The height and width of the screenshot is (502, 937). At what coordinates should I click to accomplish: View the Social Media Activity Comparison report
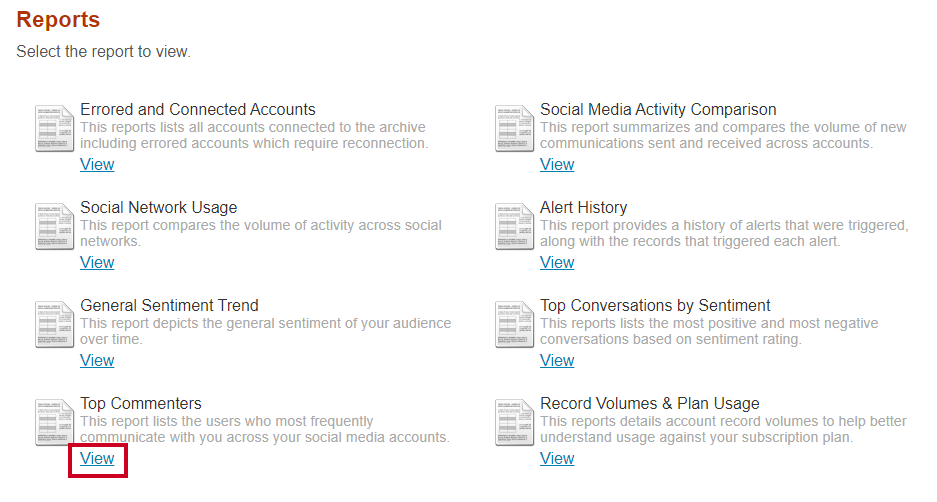557,164
